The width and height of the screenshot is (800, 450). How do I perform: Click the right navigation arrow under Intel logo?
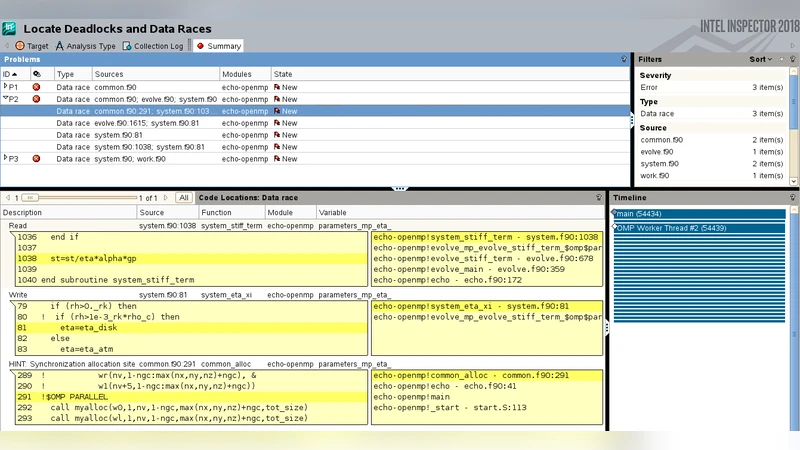(x=792, y=45)
